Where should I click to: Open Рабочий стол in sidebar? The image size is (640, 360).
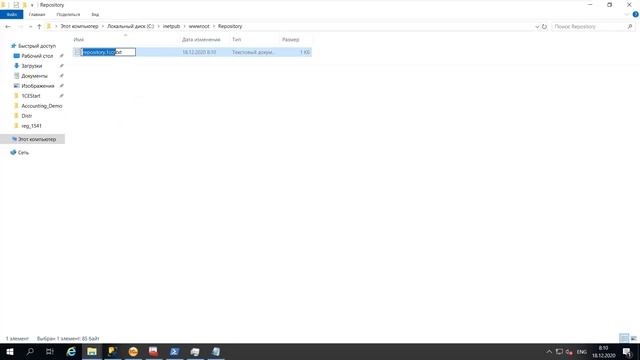point(37,56)
